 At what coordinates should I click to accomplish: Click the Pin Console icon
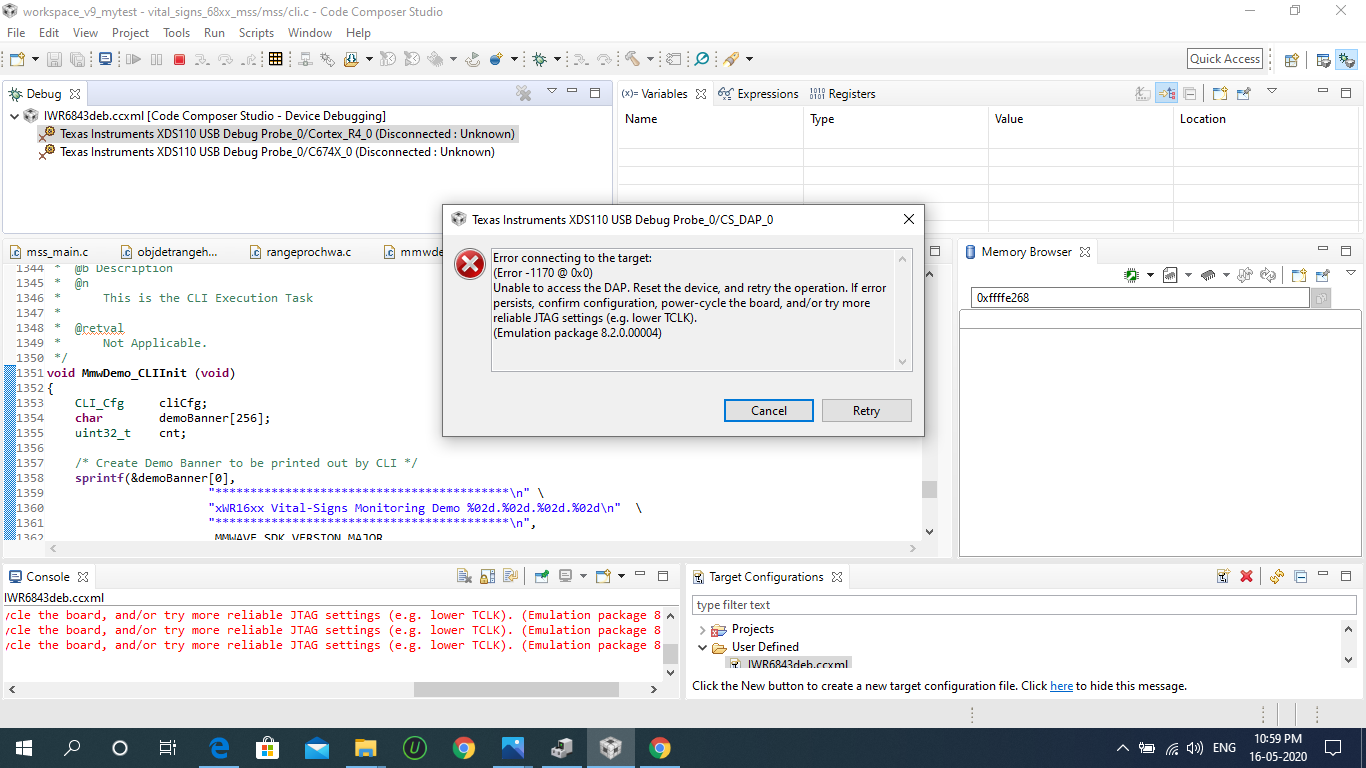[x=542, y=576]
